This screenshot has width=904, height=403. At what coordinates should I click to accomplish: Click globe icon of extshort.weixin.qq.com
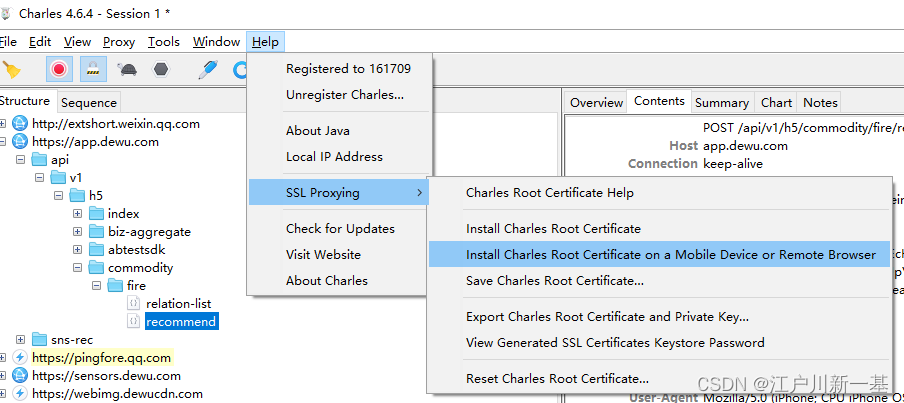point(20,123)
